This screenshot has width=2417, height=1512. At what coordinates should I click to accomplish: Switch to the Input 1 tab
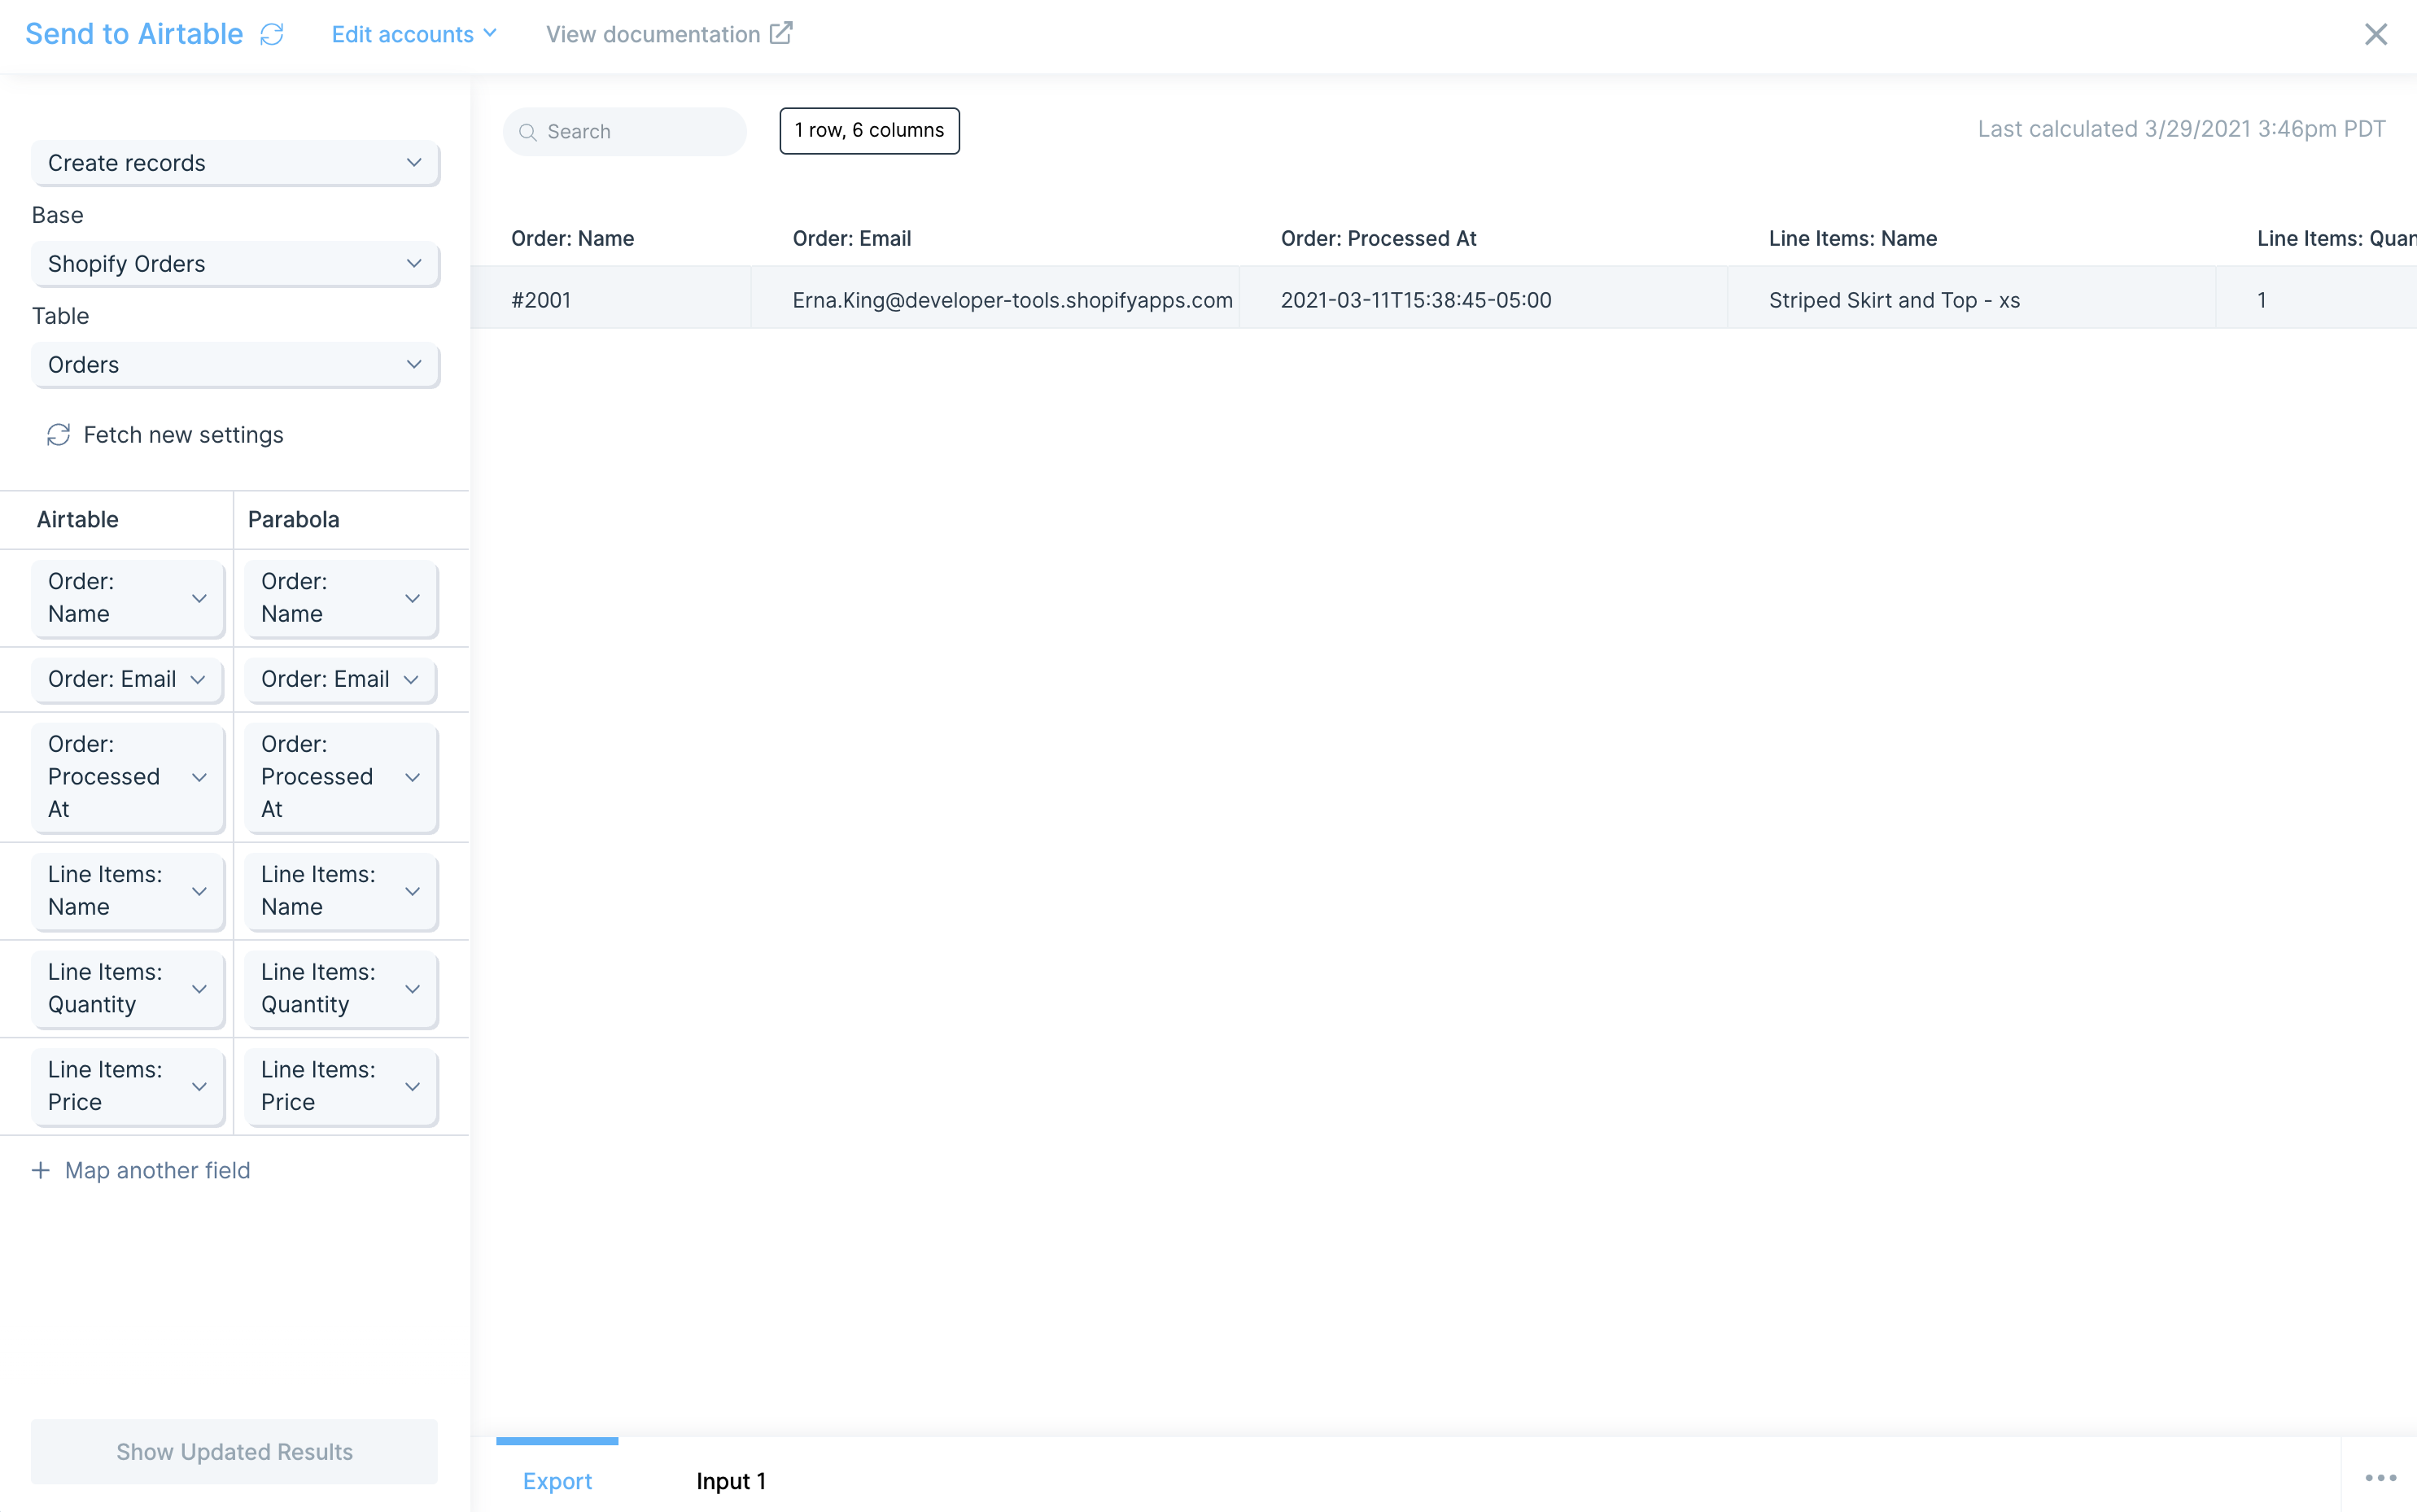pos(731,1481)
